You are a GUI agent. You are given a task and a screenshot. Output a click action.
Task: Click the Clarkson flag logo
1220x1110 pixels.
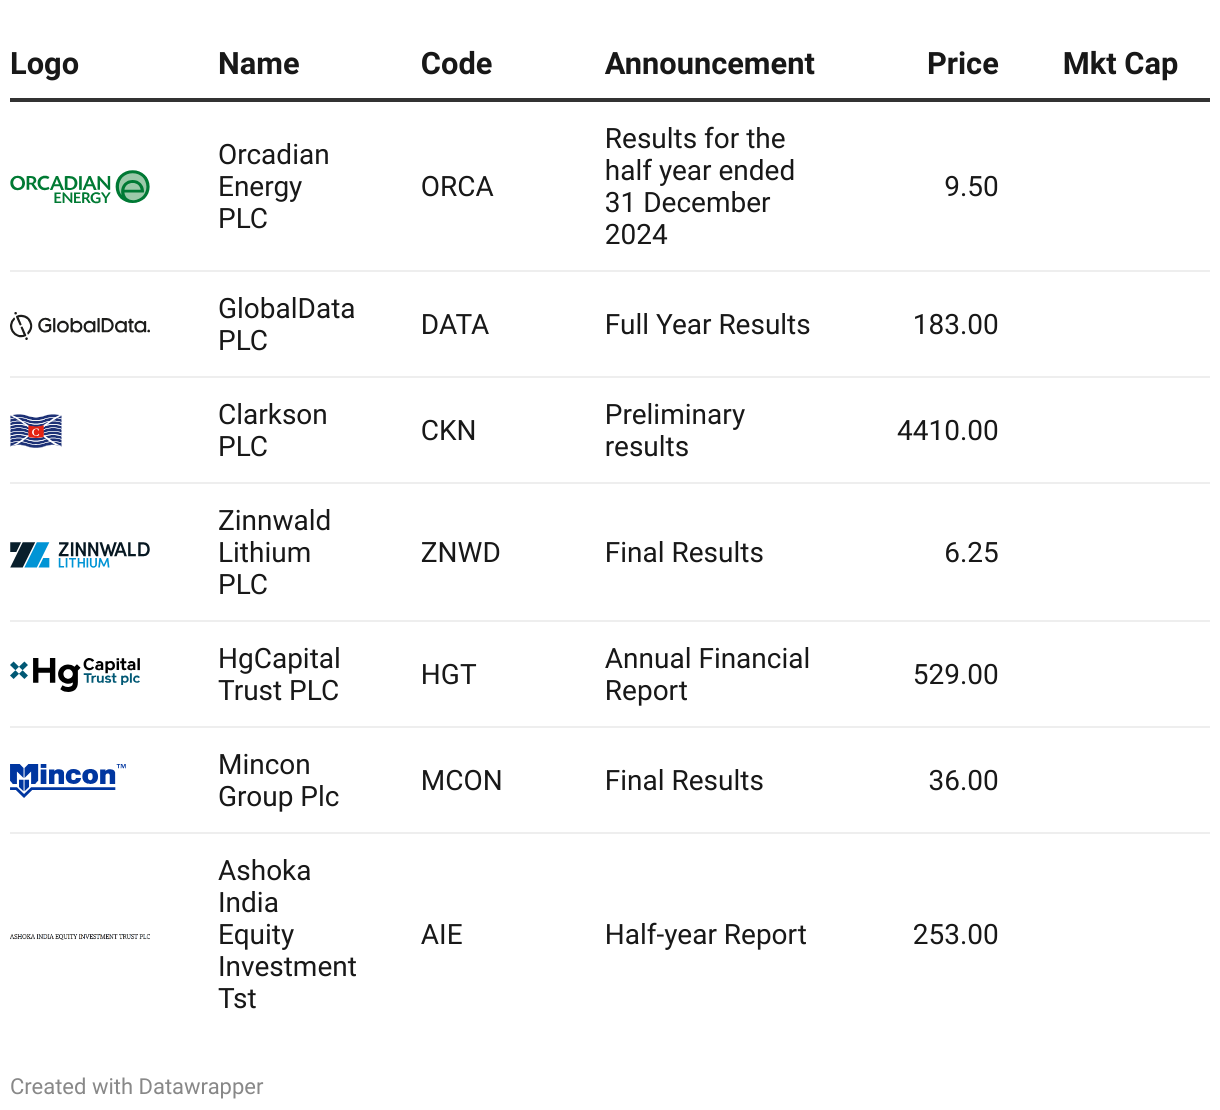pos(36,431)
